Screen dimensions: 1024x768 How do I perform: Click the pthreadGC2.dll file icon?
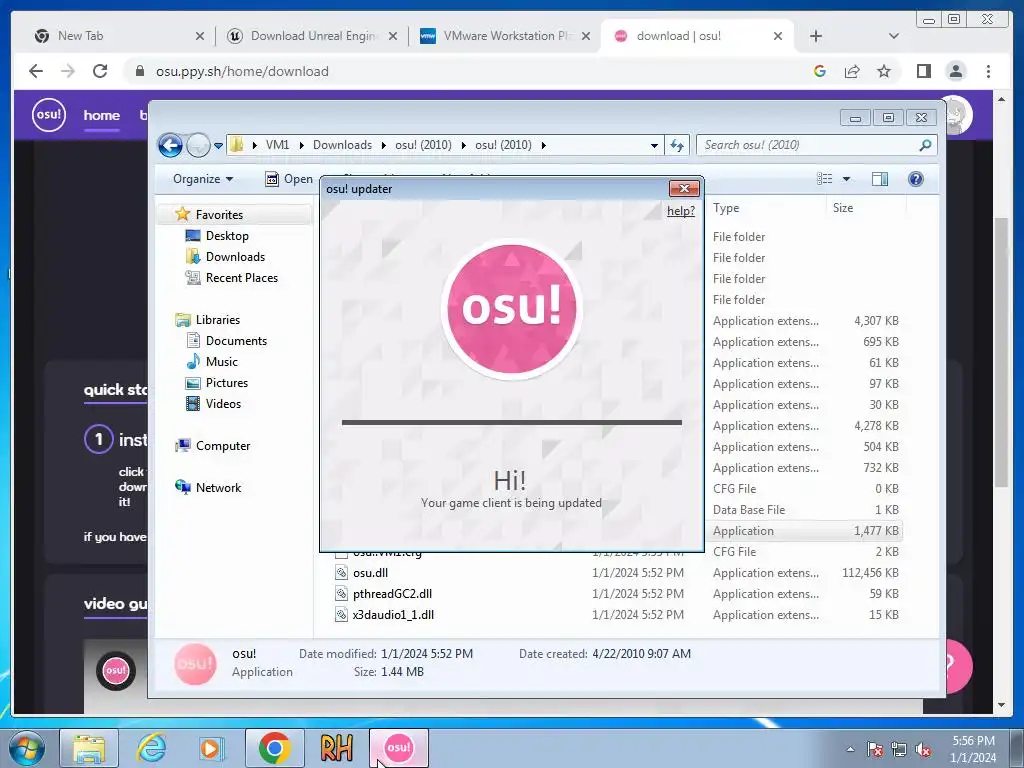(341, 594)
